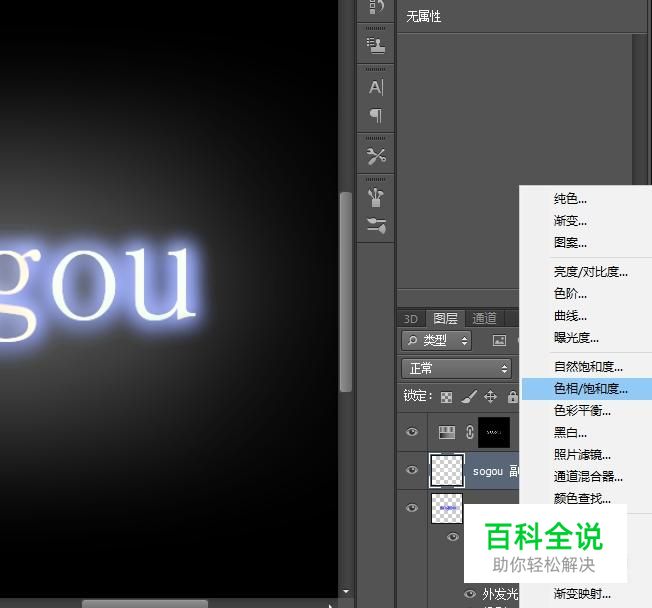
Task: Choose 渐变映射... adjustment
Action: coord(582,594)
